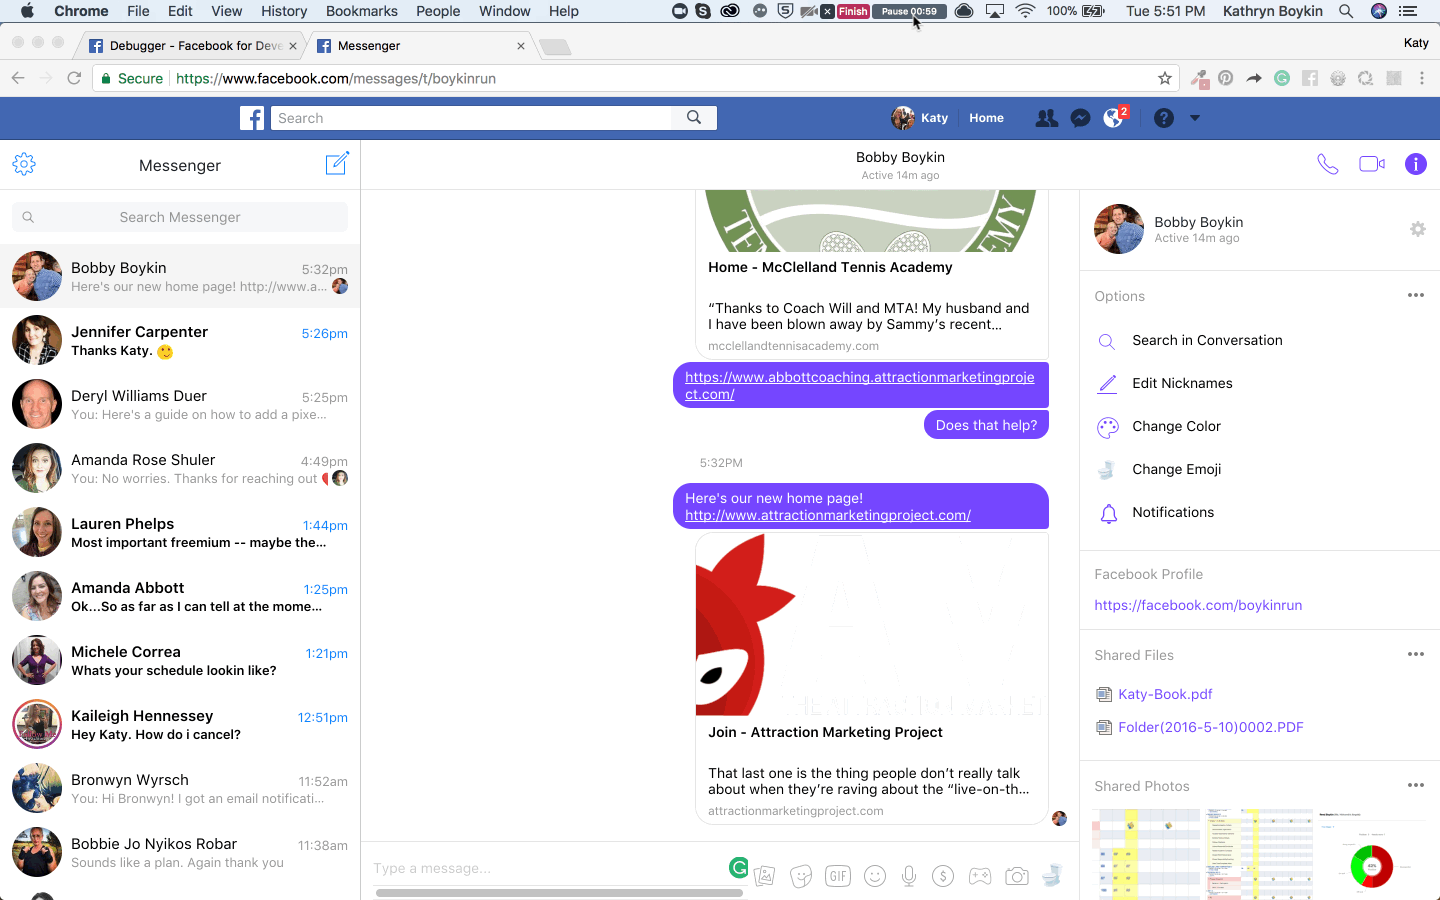Take a photo with camera icon
The image size is (1440, 900).
point(1017,876)
